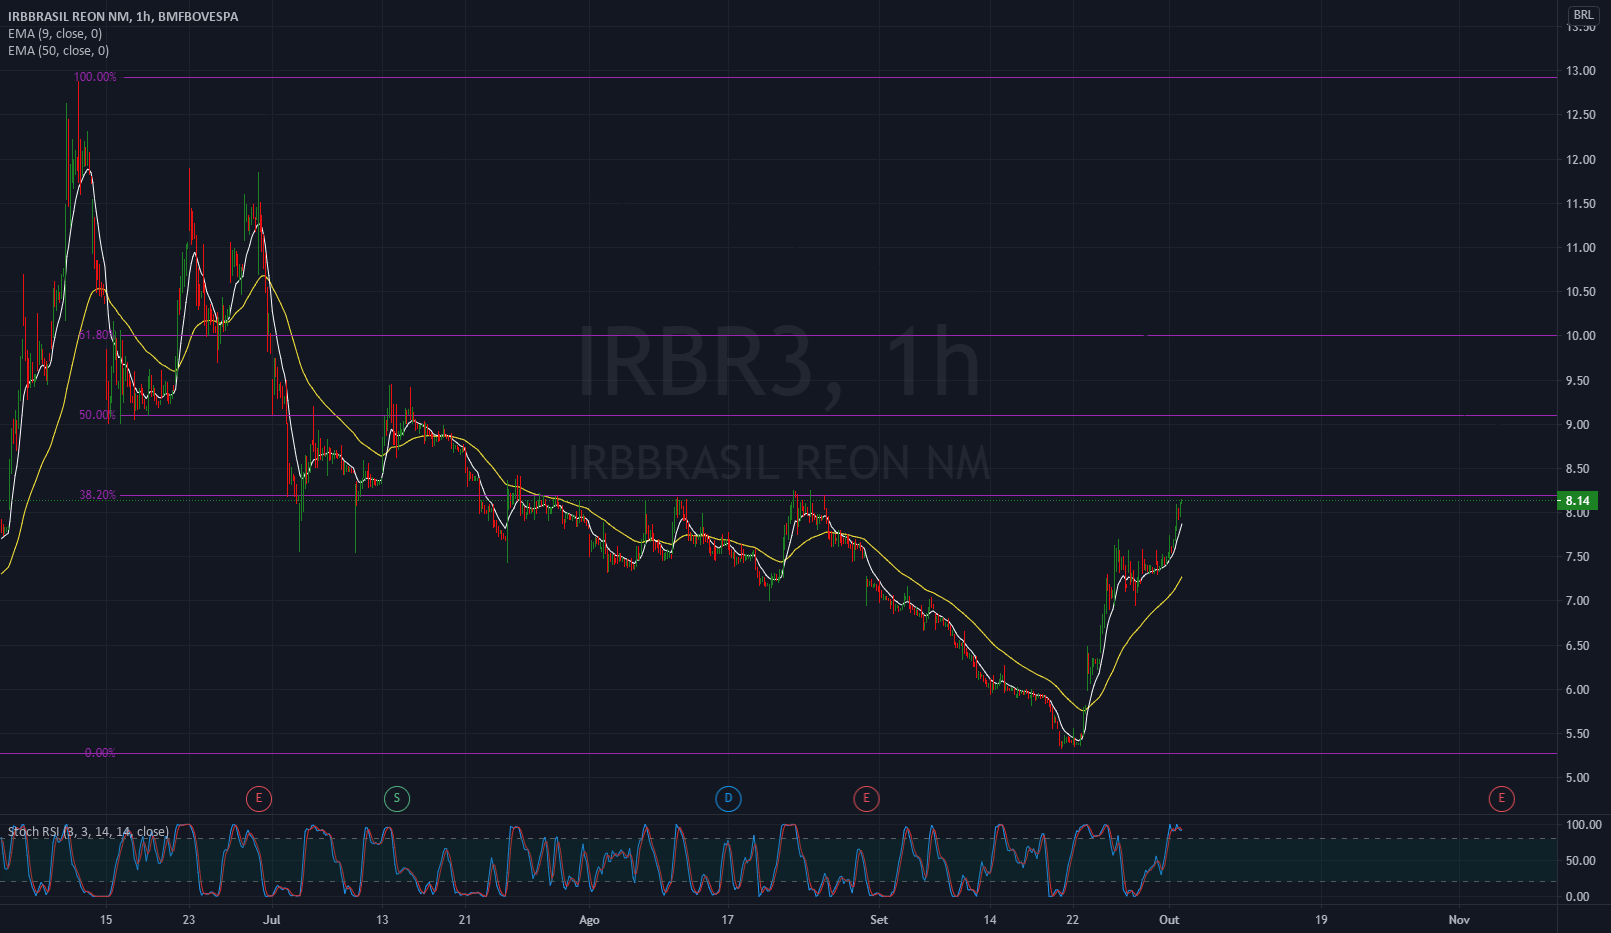Viewport: 1611px width, 933px height.
Task: Click the Out label on the time axis
Action: [1170, 920]
